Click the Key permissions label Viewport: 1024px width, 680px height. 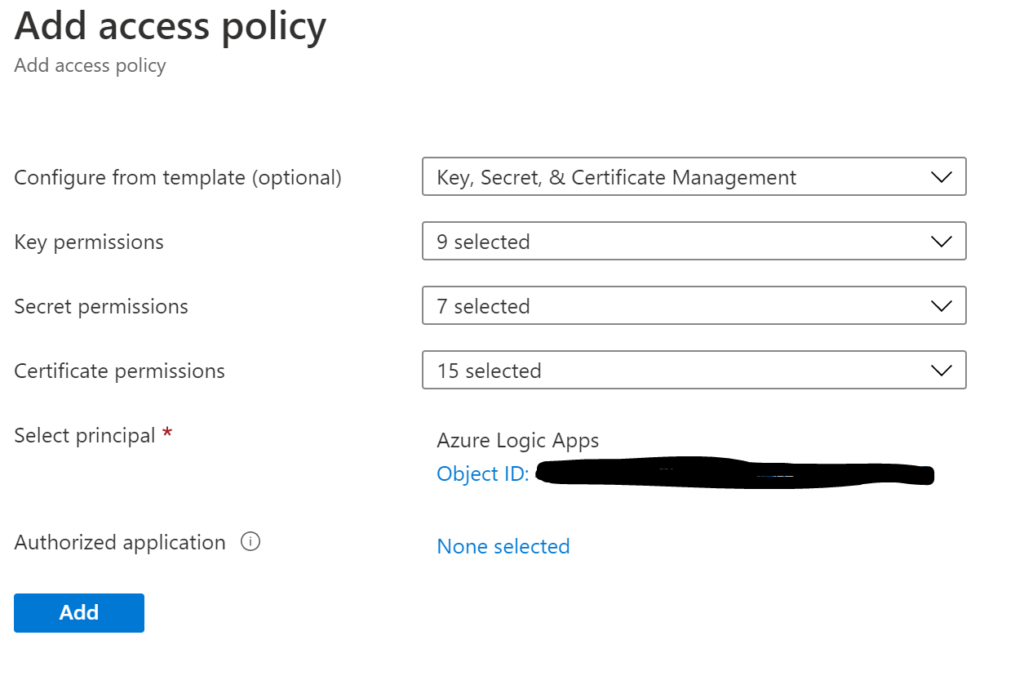pos(89,242)
